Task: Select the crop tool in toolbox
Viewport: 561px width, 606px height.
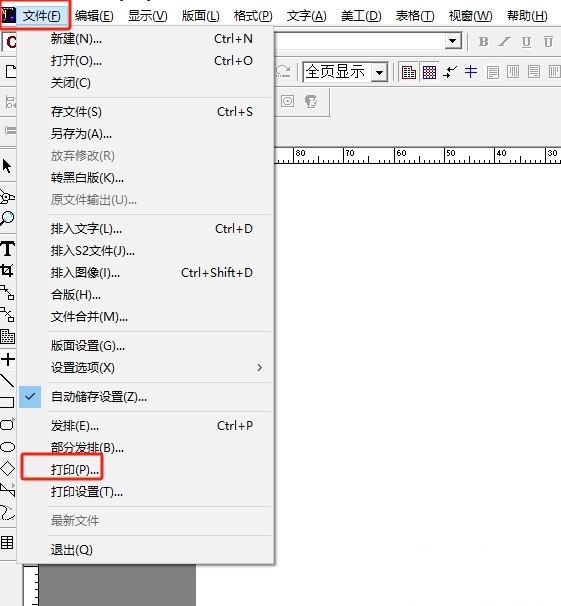Action: (x=7, y=270)
